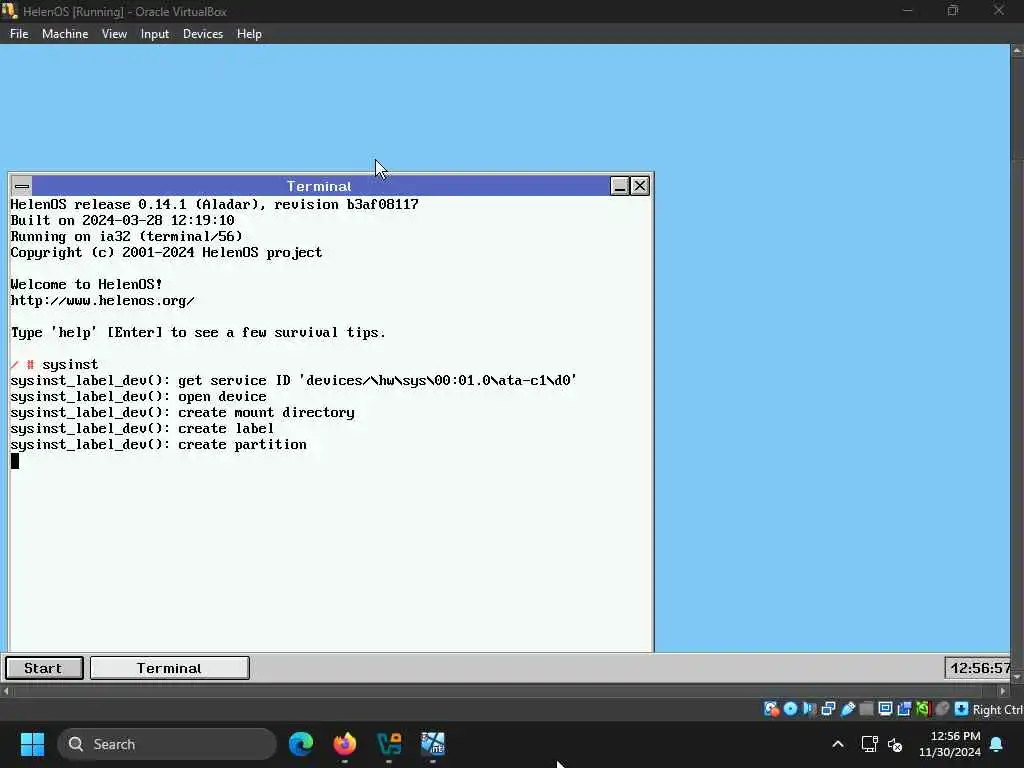
Task: Click the 'Built on 2024-03-28 12:19:10' line
Action: 122,220
